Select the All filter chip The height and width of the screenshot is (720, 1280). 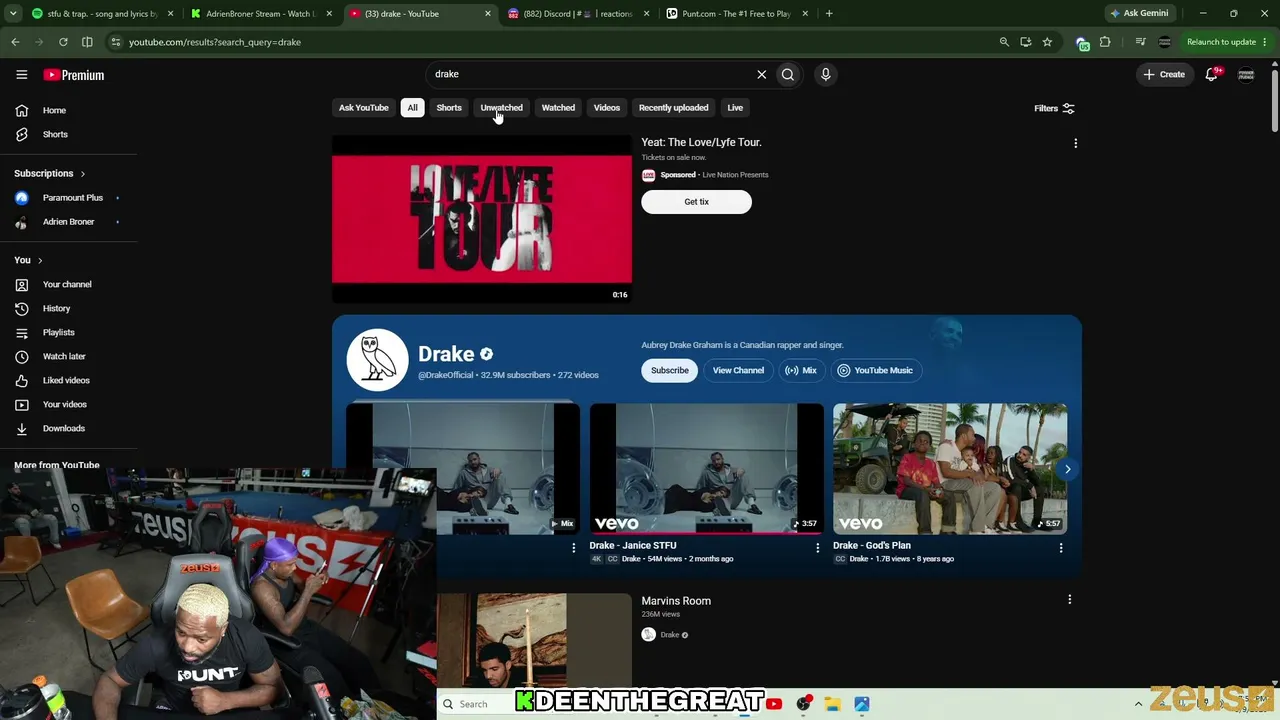pos(412,108)
